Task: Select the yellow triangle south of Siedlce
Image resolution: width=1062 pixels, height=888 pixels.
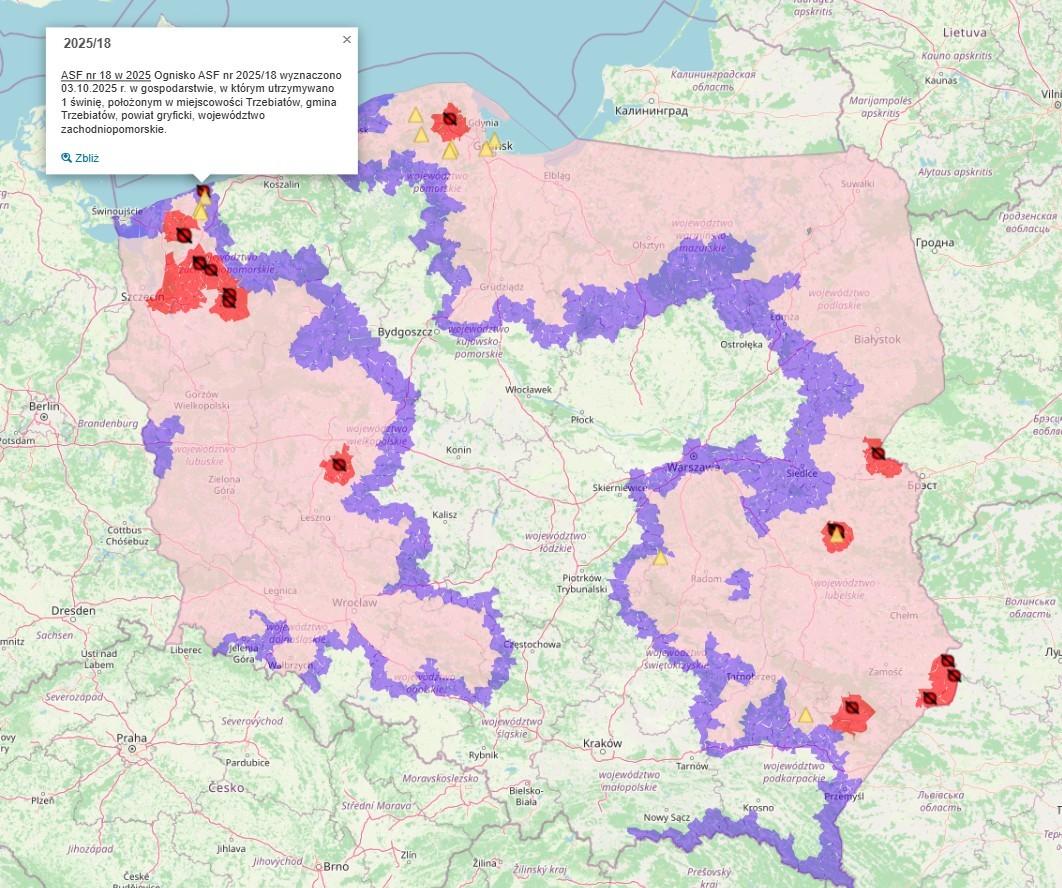Action: pyautogui.click(x=836, y=535)
